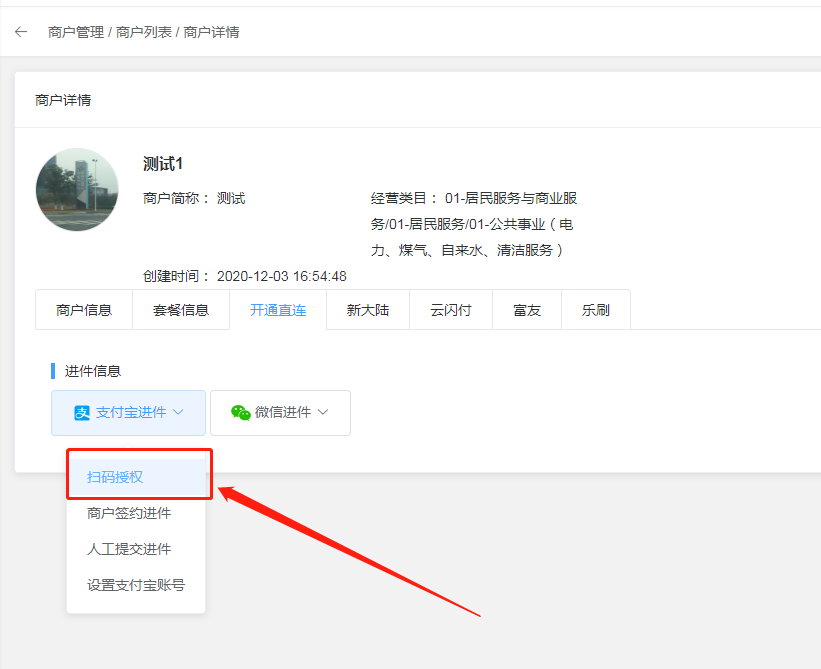Select 人工提交进件 menu entry
The image size is (821, 669).
(136, 549)
